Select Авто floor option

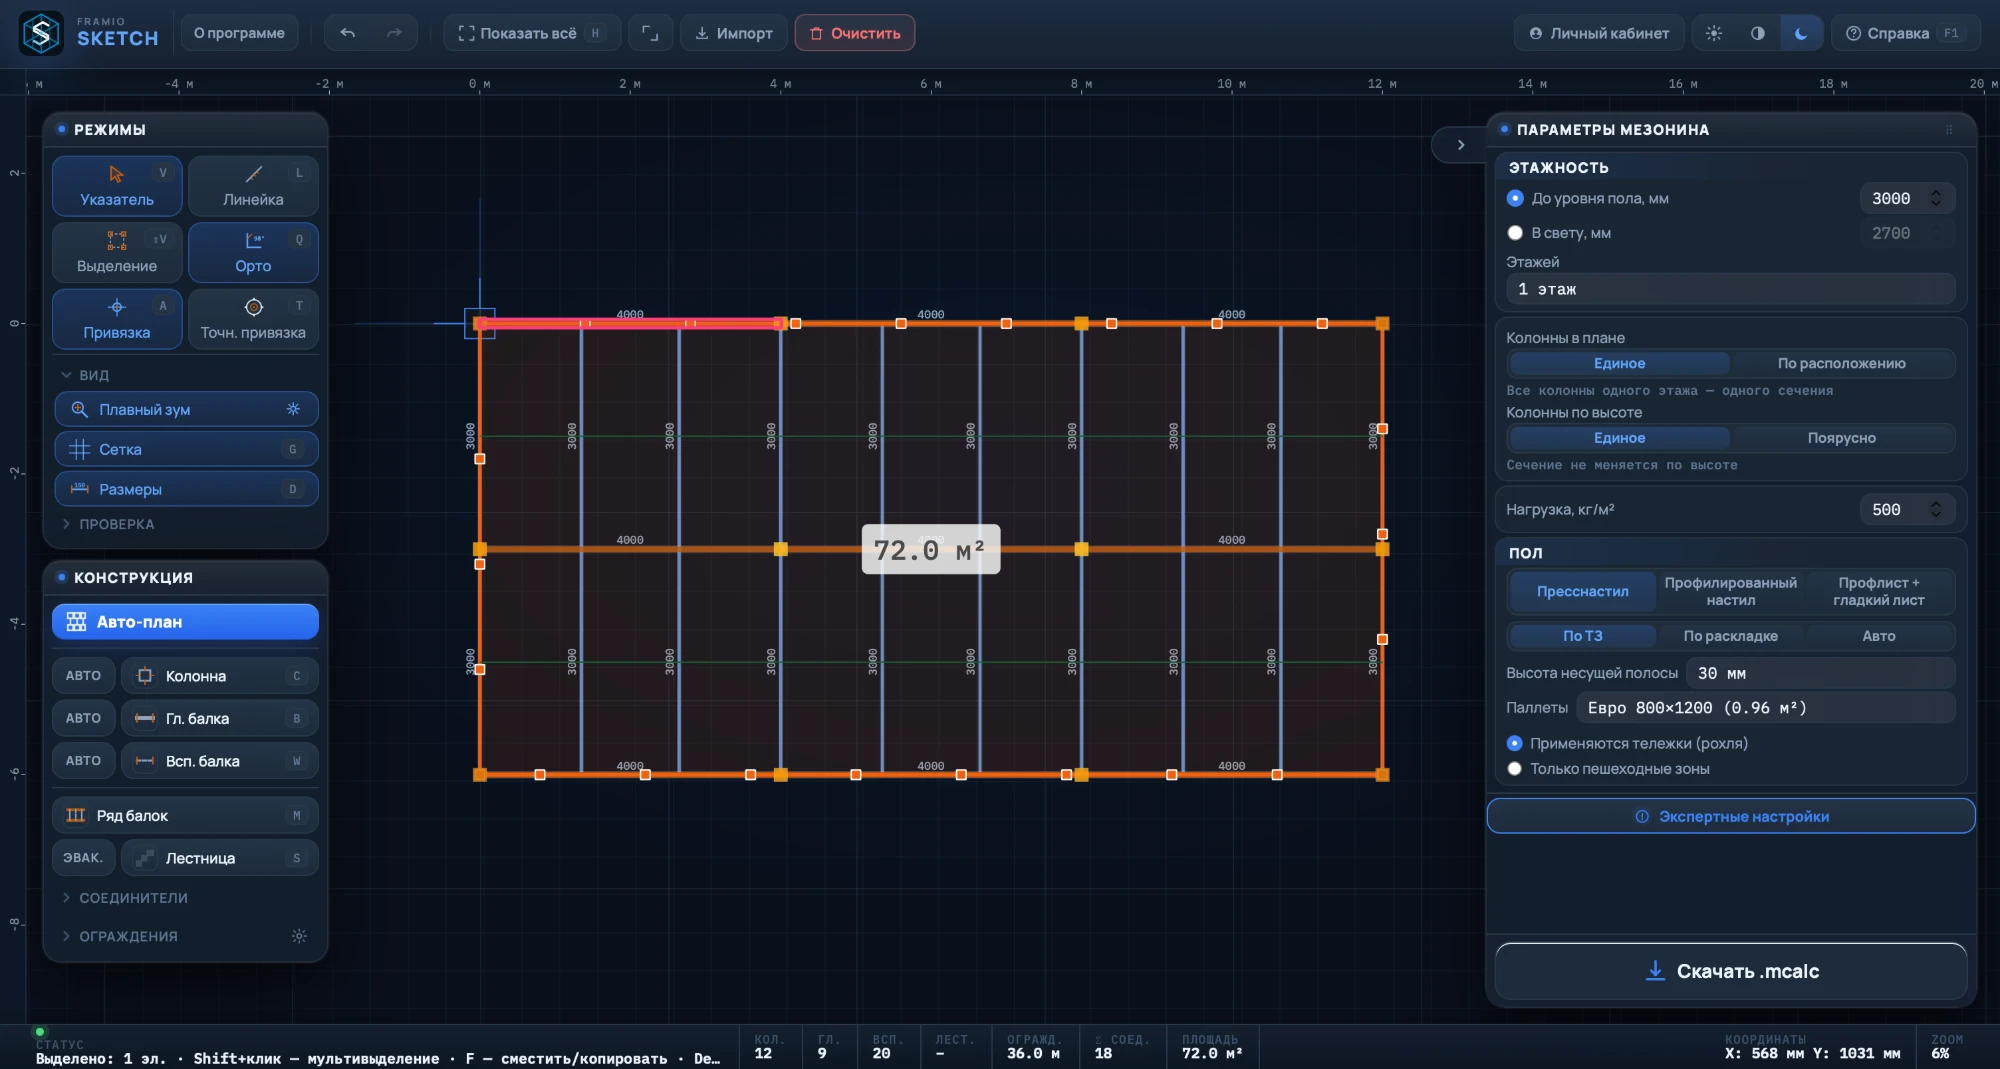pos(1878,636)
